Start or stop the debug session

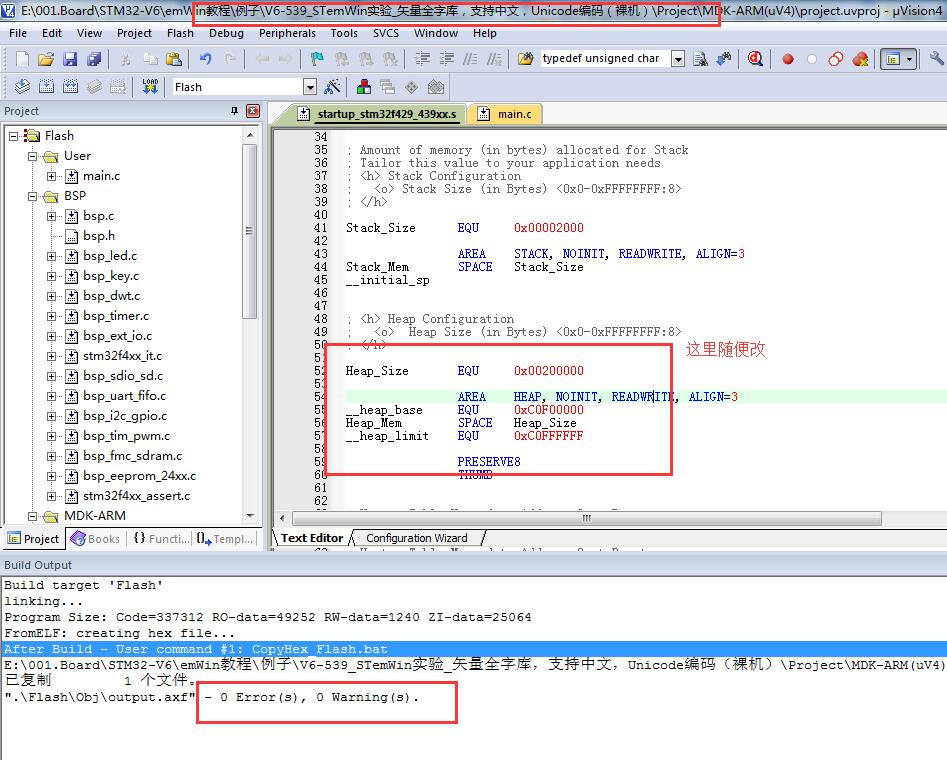coord(755,59)
